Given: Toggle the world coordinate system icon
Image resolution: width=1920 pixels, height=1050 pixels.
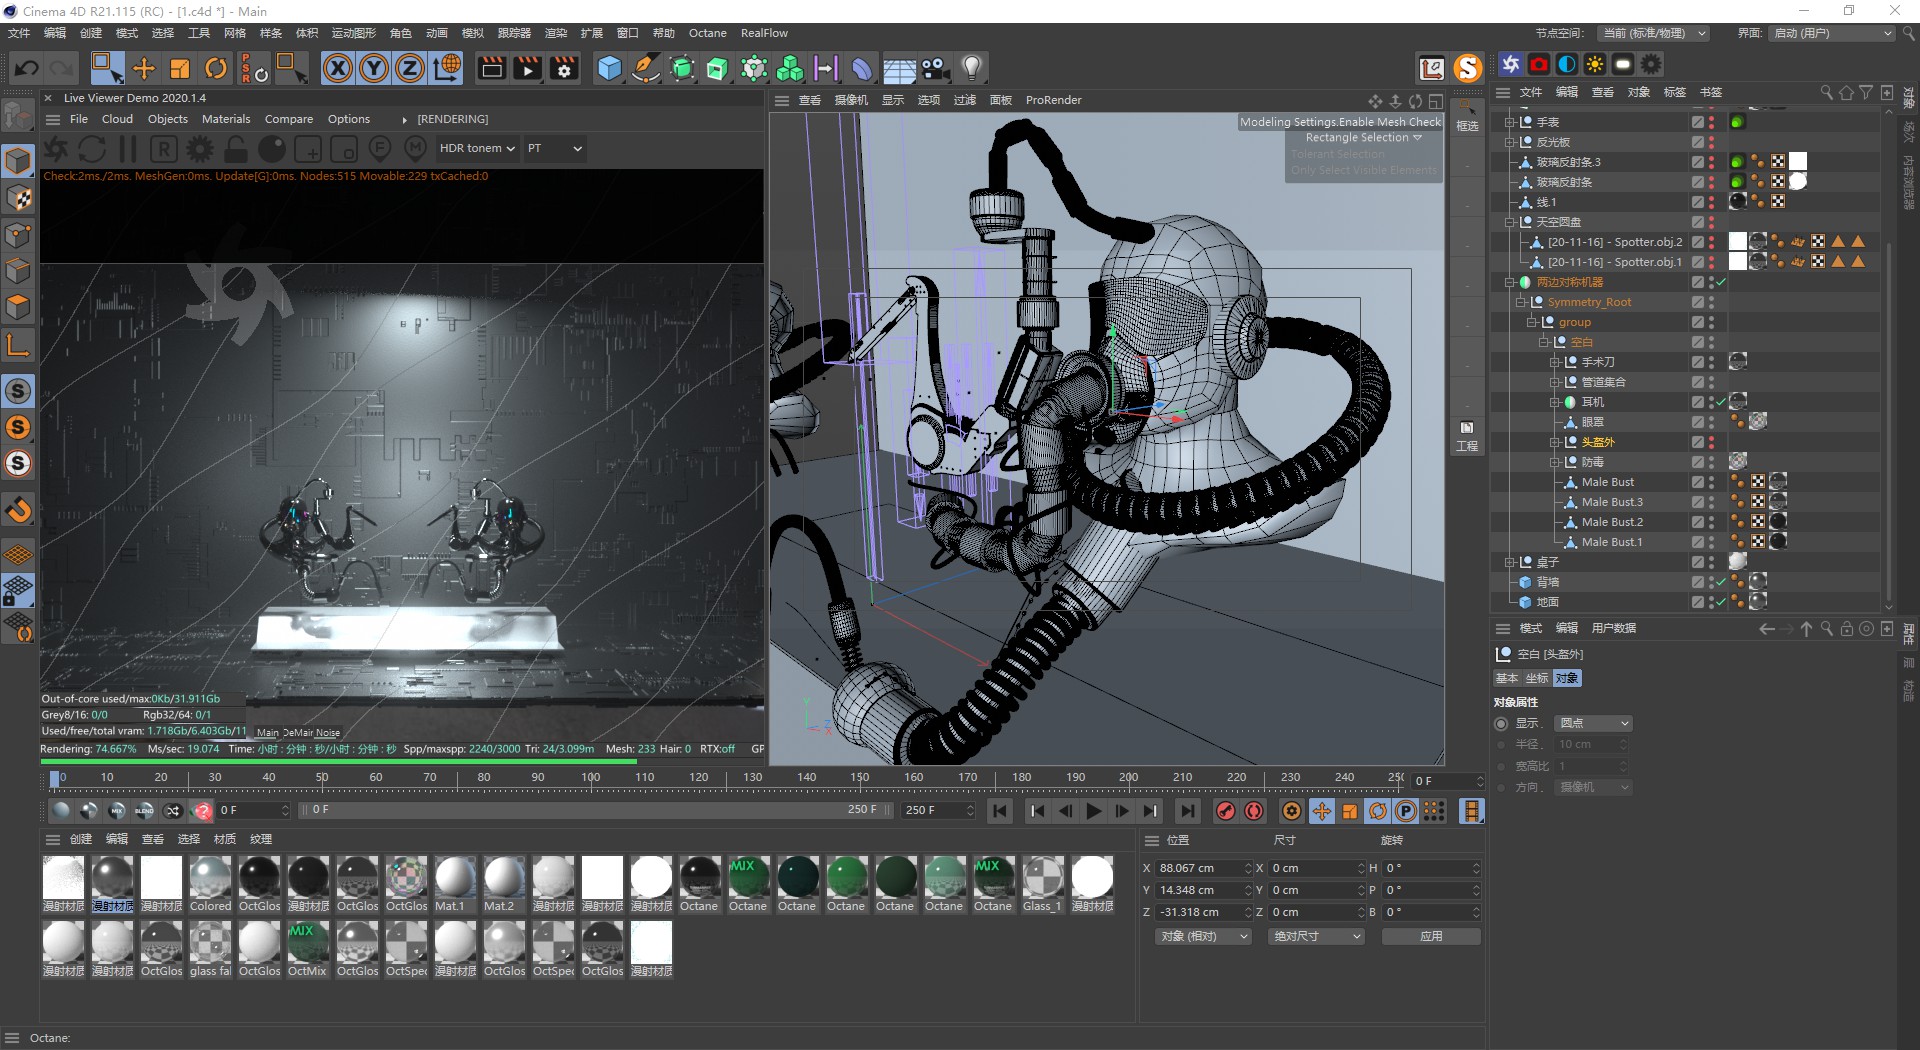Looking at the screenshot, I should click(x=447, y=68).
